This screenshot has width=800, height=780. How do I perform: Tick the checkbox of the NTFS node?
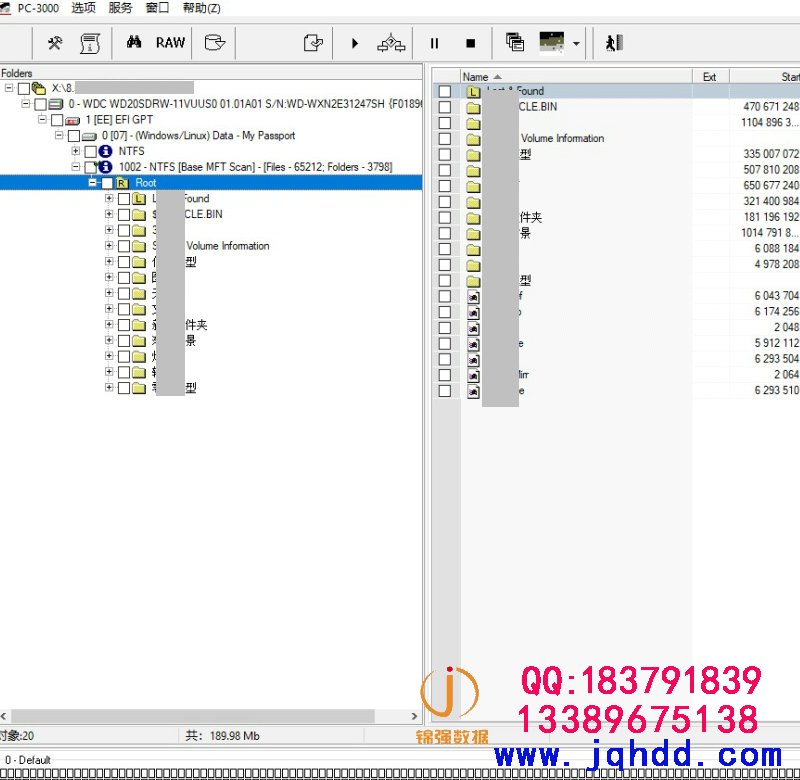pos(91,152)
